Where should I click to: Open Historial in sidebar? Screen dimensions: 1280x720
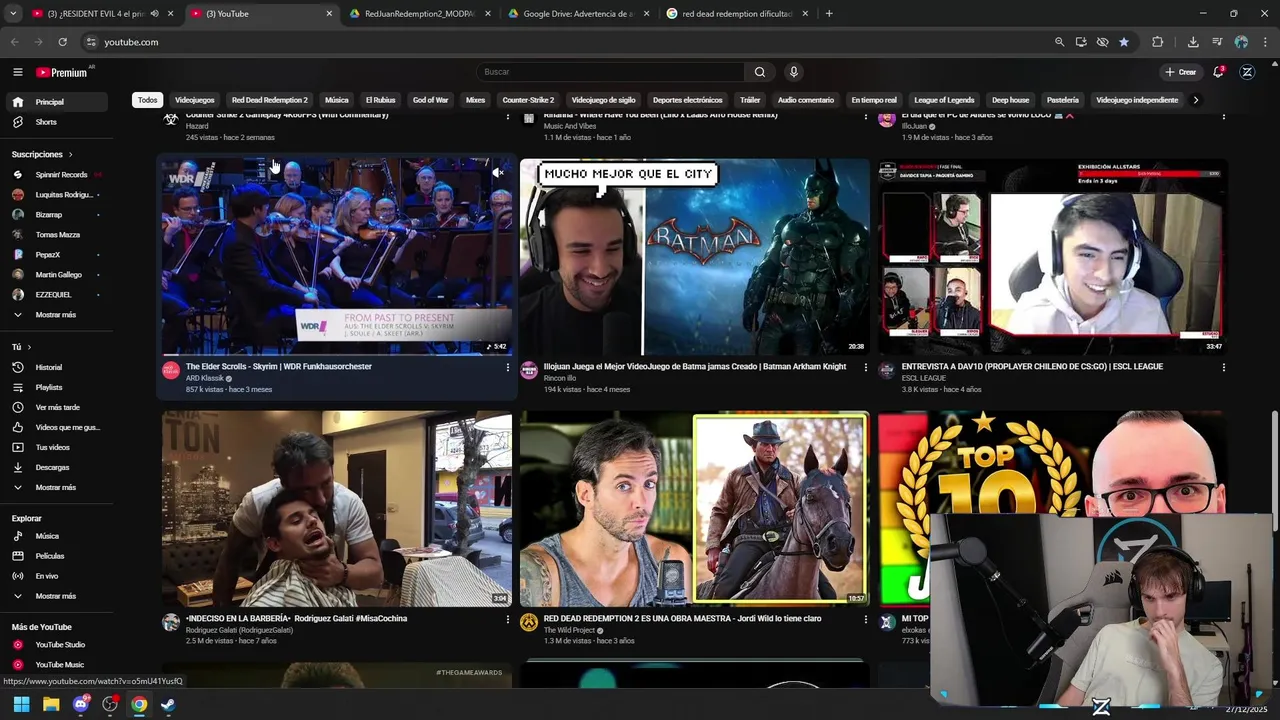point(57,367)
